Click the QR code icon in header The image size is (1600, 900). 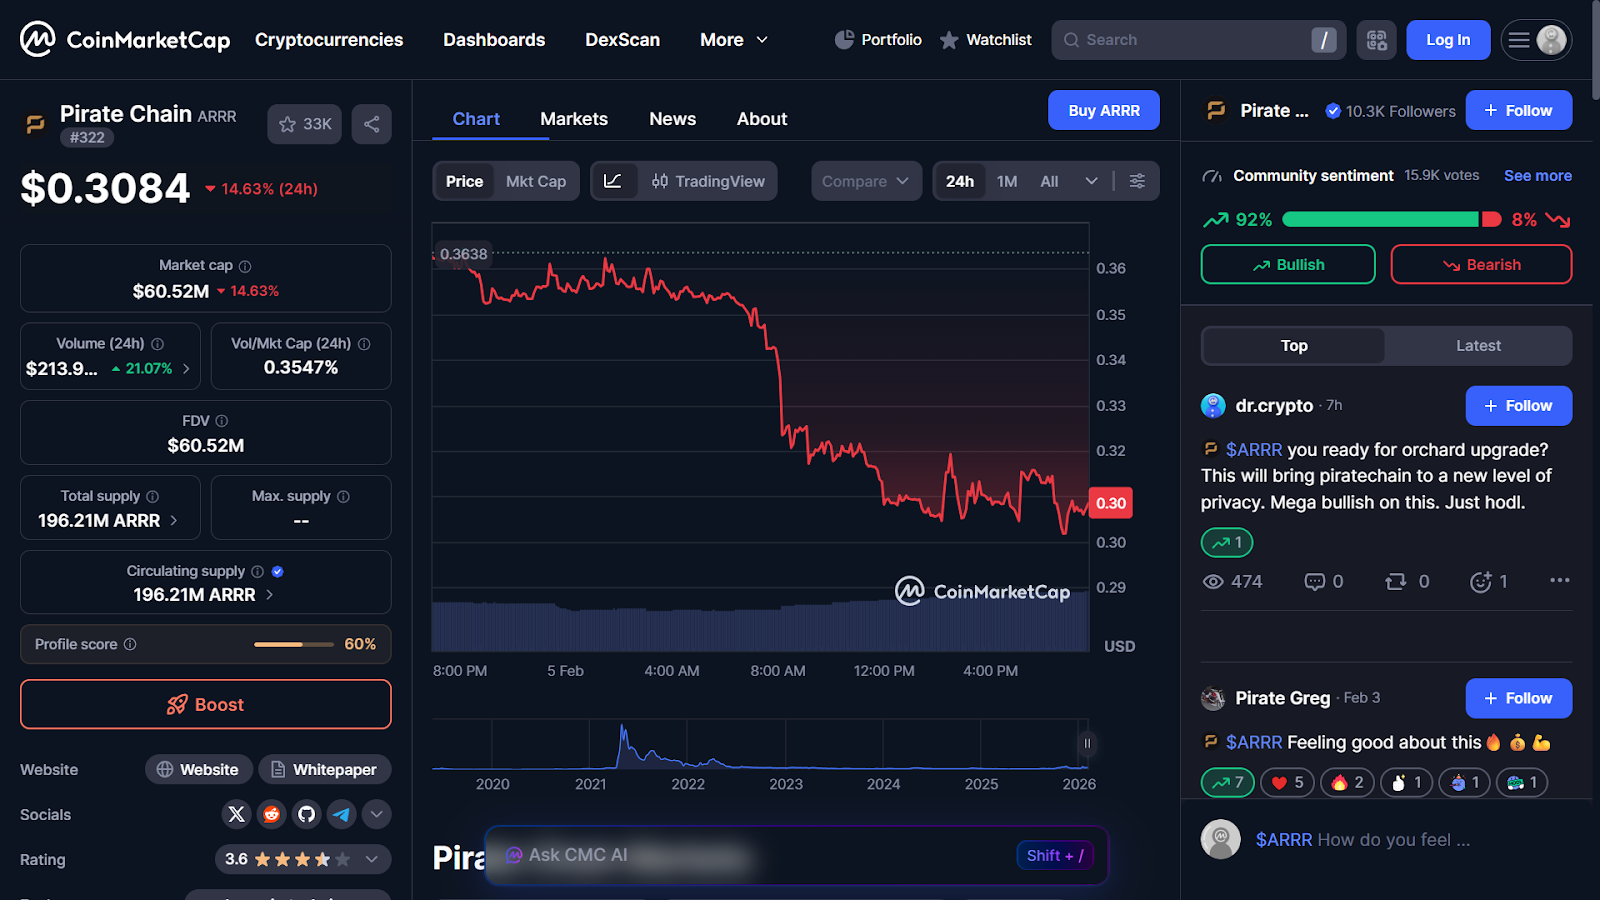pos(1376,40)
